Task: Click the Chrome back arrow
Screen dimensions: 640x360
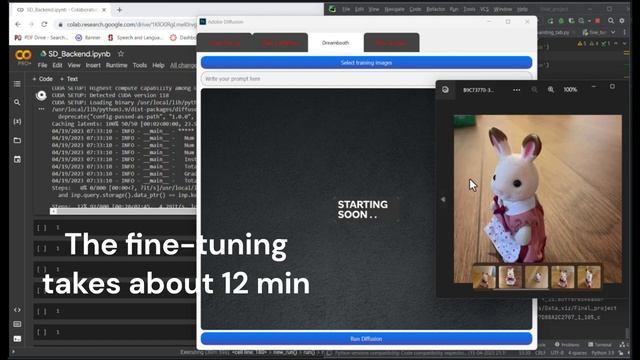Action: pos(18,24)
